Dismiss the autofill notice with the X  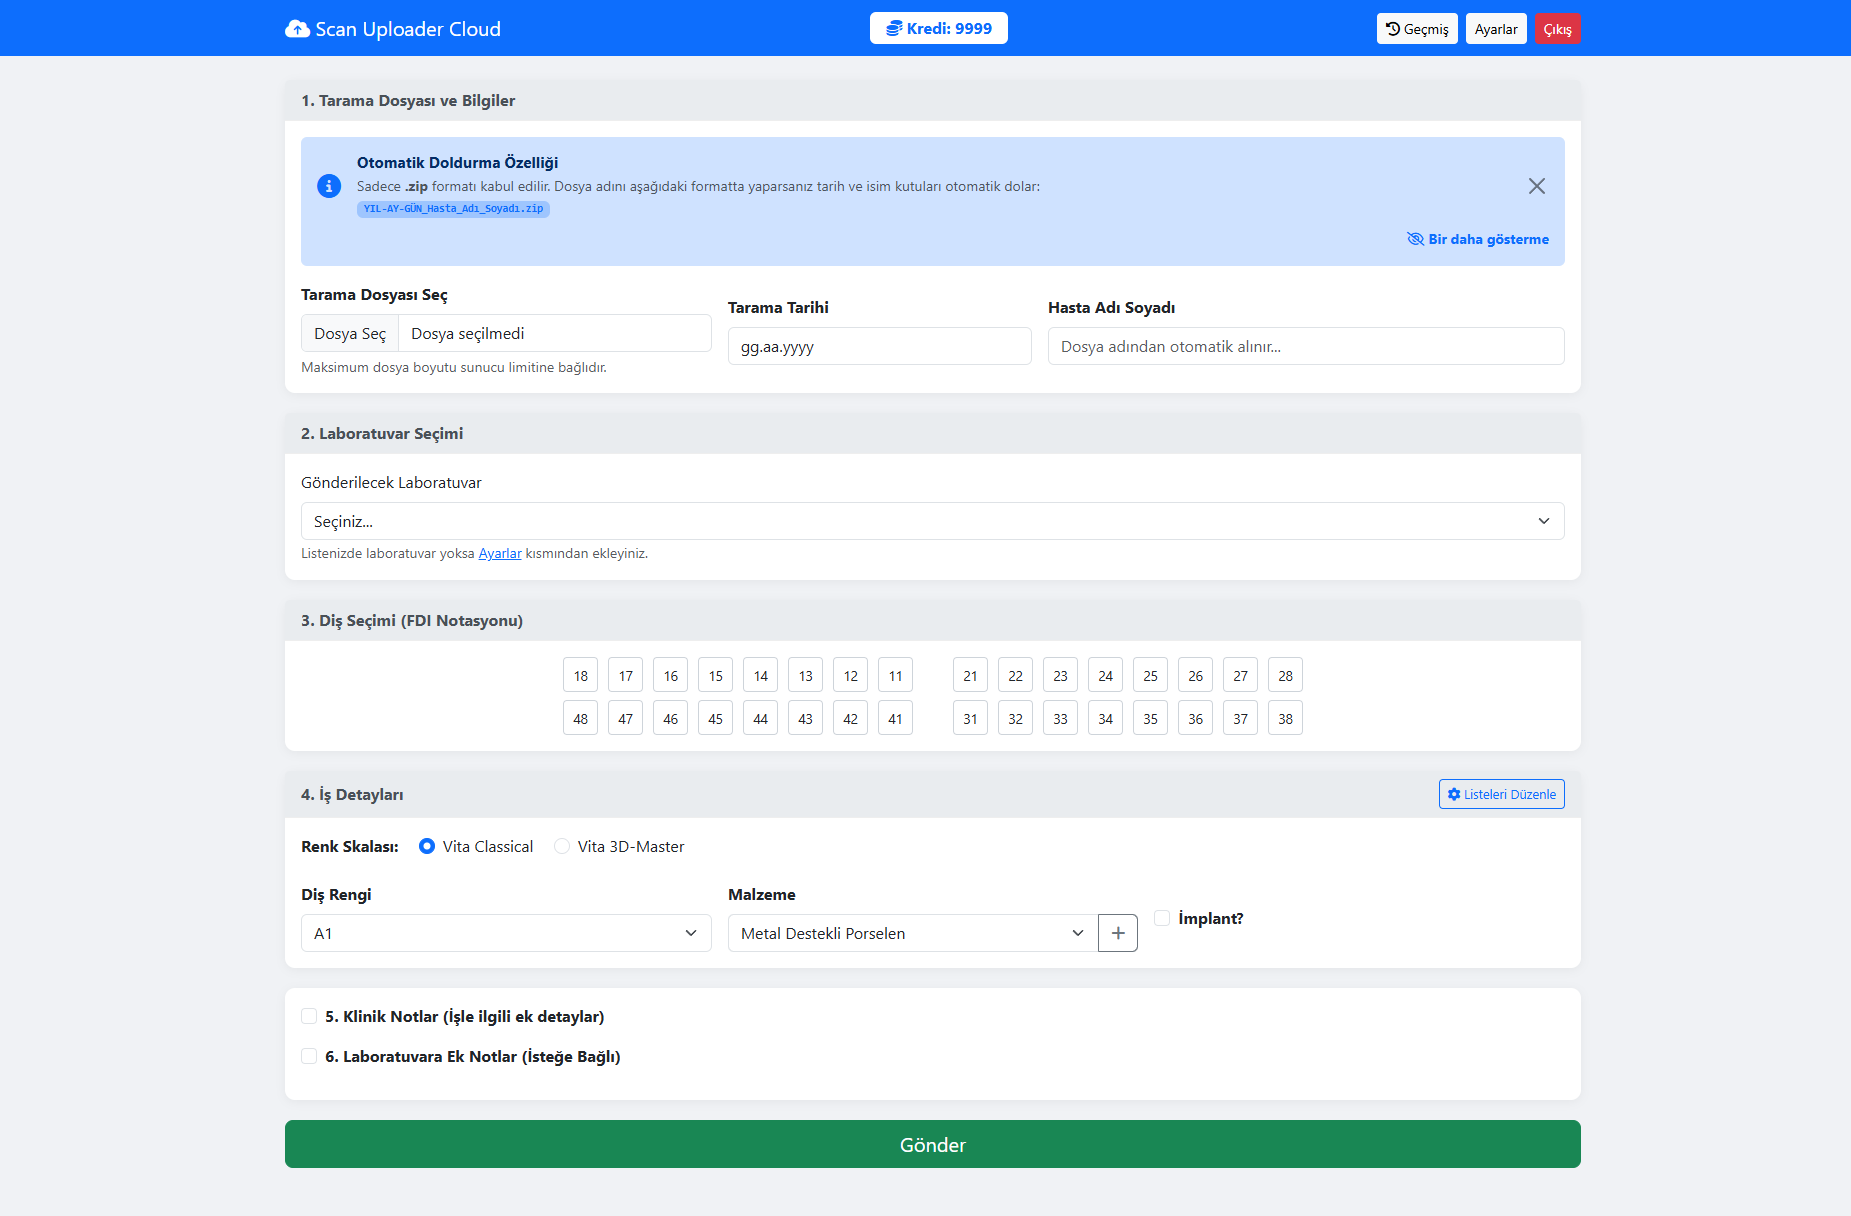coord(1537,185)
